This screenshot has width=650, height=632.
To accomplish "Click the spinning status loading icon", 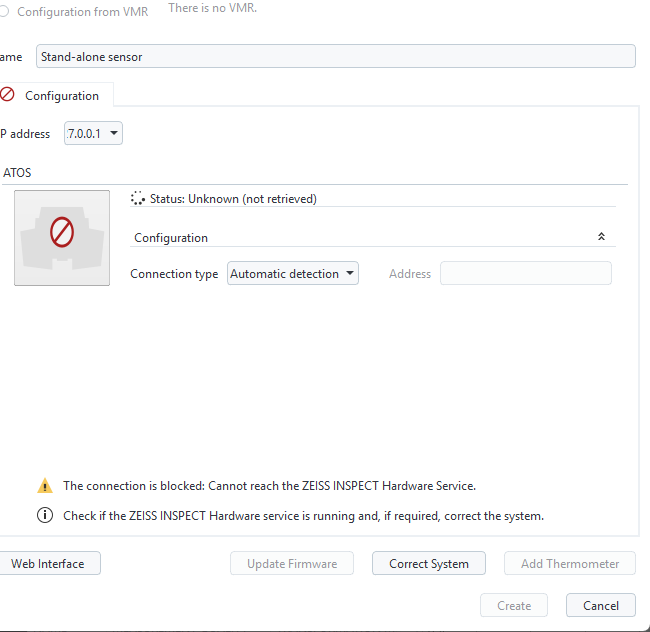I will [x=138, y=199].
